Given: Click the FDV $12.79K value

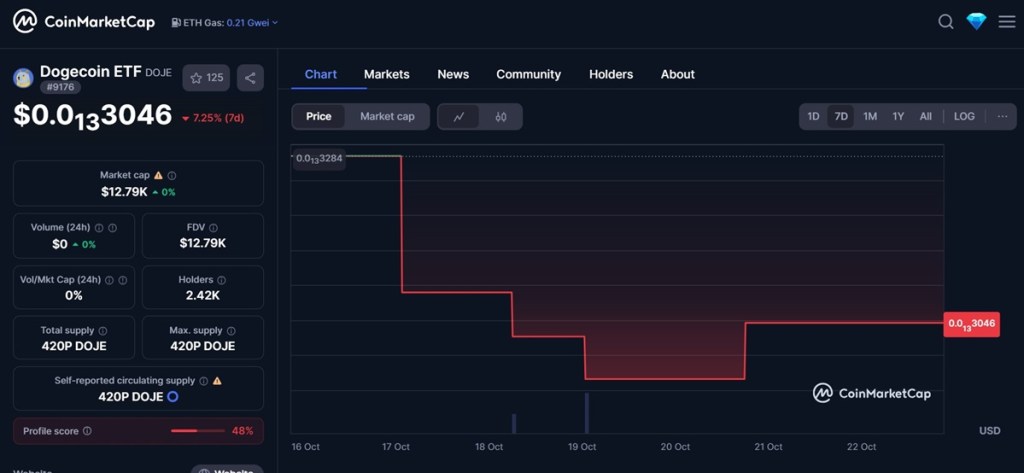Looking at the screenshot, I should pyautogui.click(x=202, y=244).
